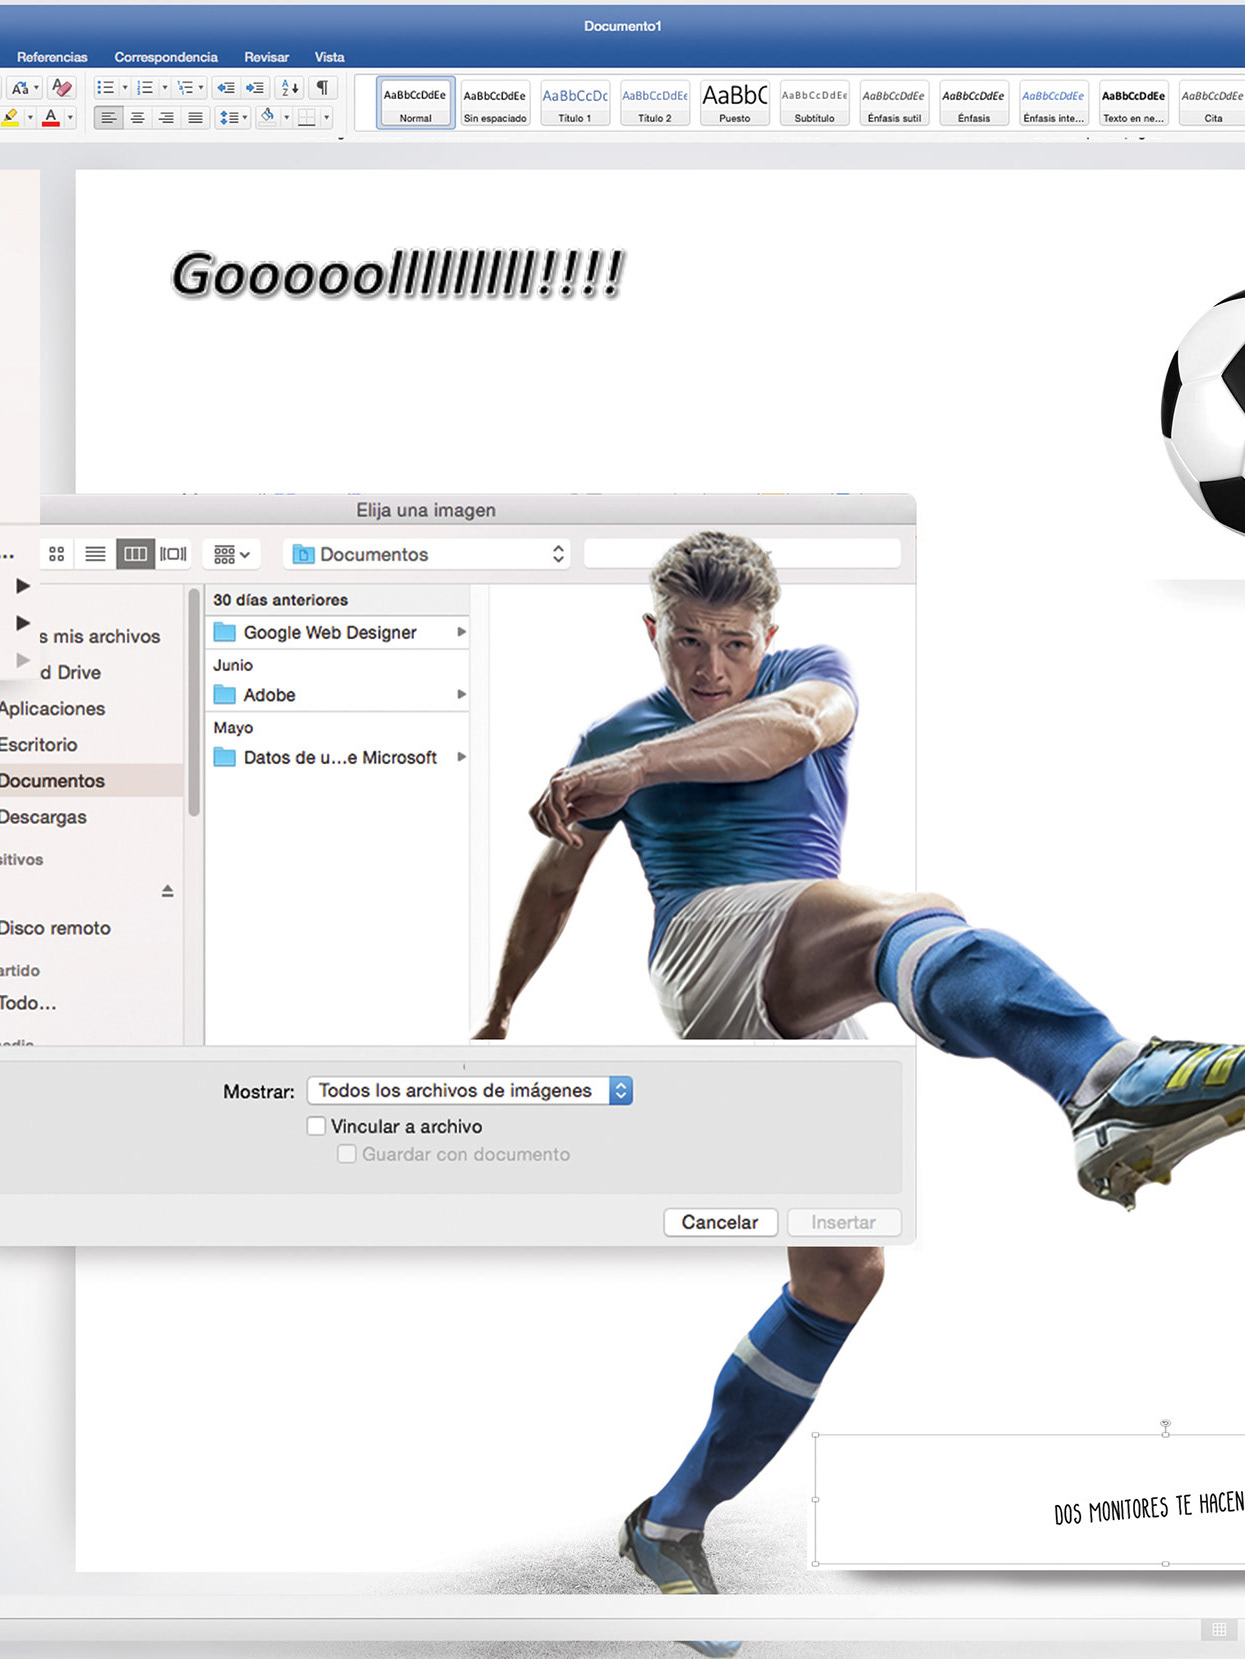
Task: Click the Cancelar button
Action: coord(720,1222)
